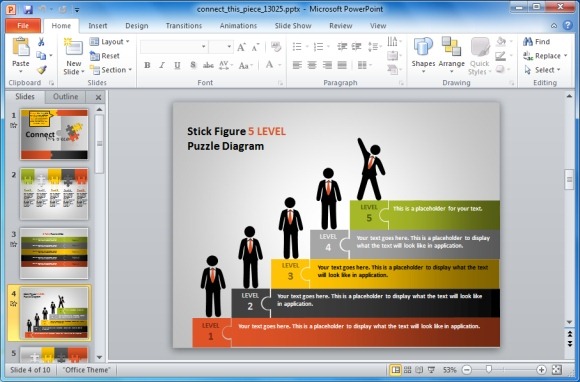This screenshot has width=580, height=382.
Task: Open the Font Color dropdown arrow
Action: tap(280, 65)
